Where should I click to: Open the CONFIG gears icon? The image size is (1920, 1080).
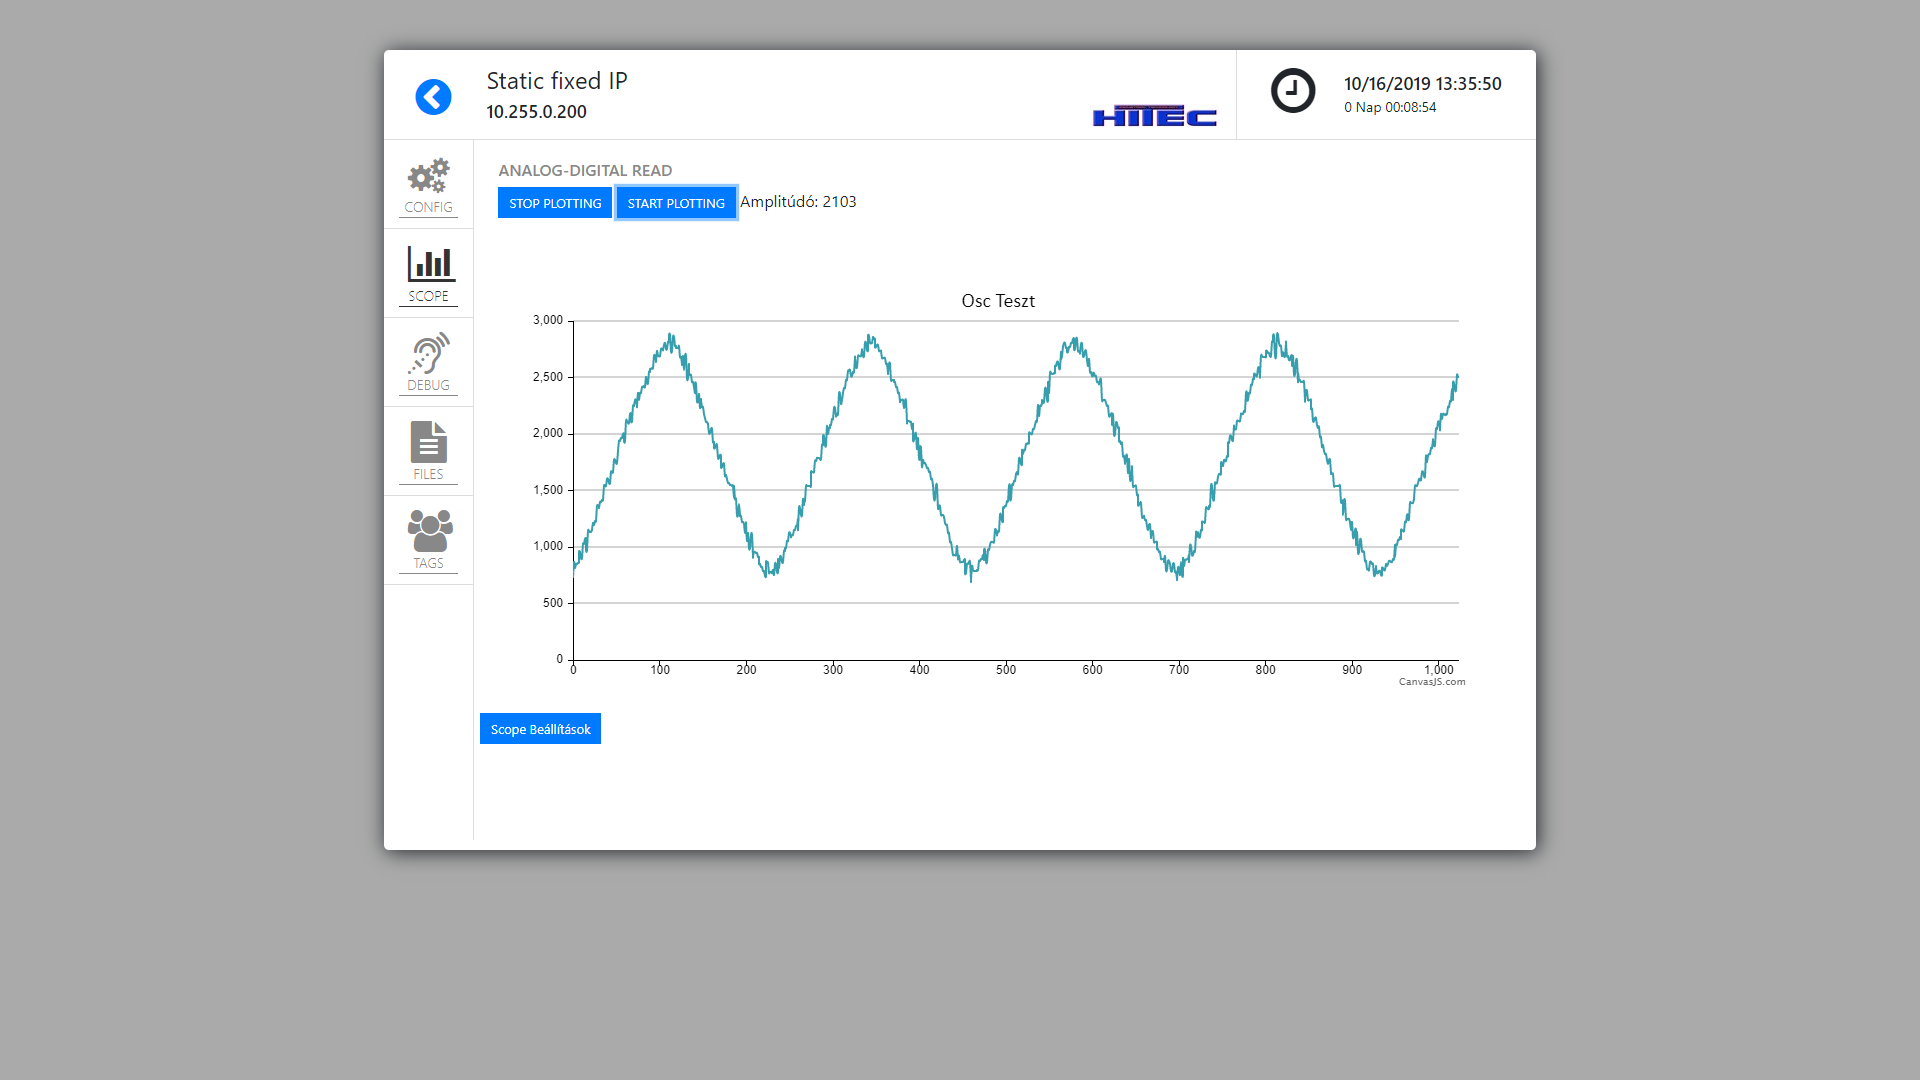428,175
